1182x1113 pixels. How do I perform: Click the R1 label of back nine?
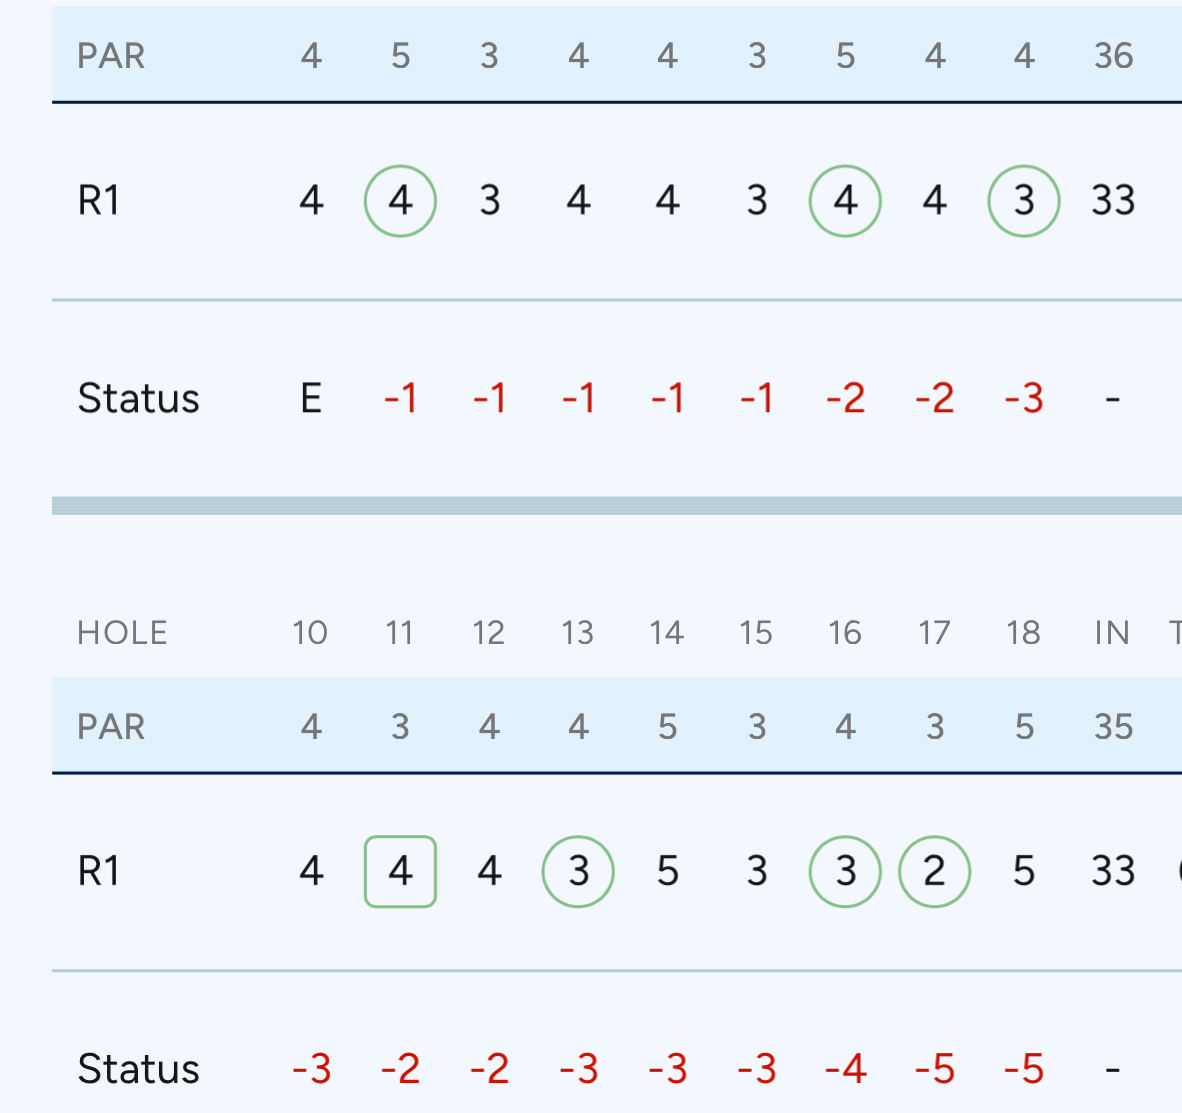[x=99, y=871]
